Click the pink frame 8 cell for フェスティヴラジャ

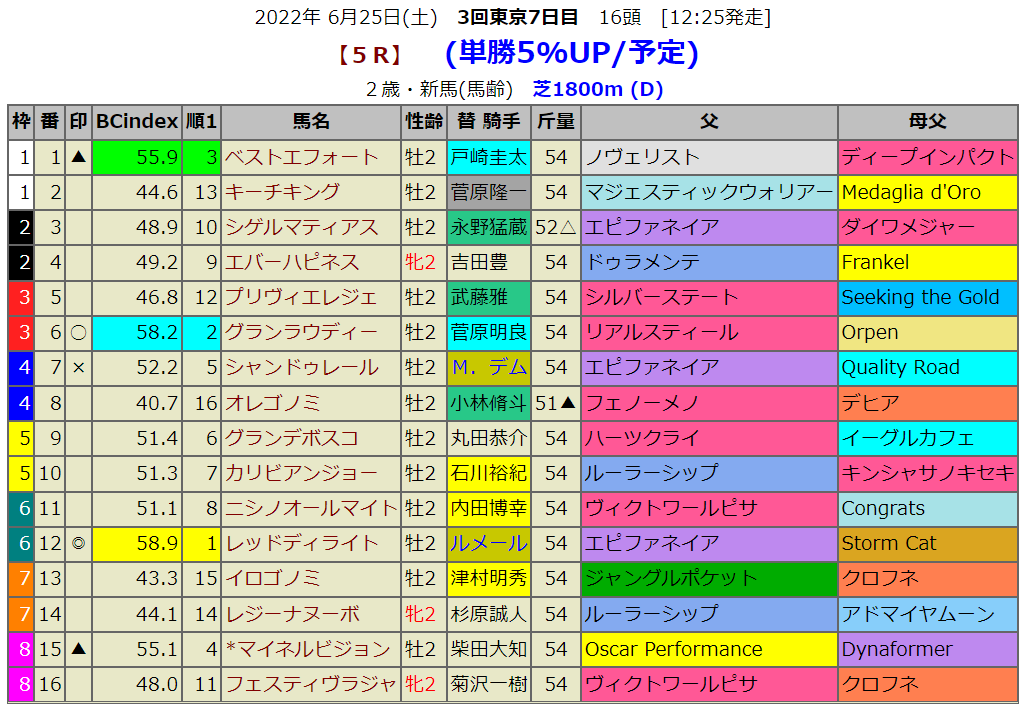(x=21, y=684)
